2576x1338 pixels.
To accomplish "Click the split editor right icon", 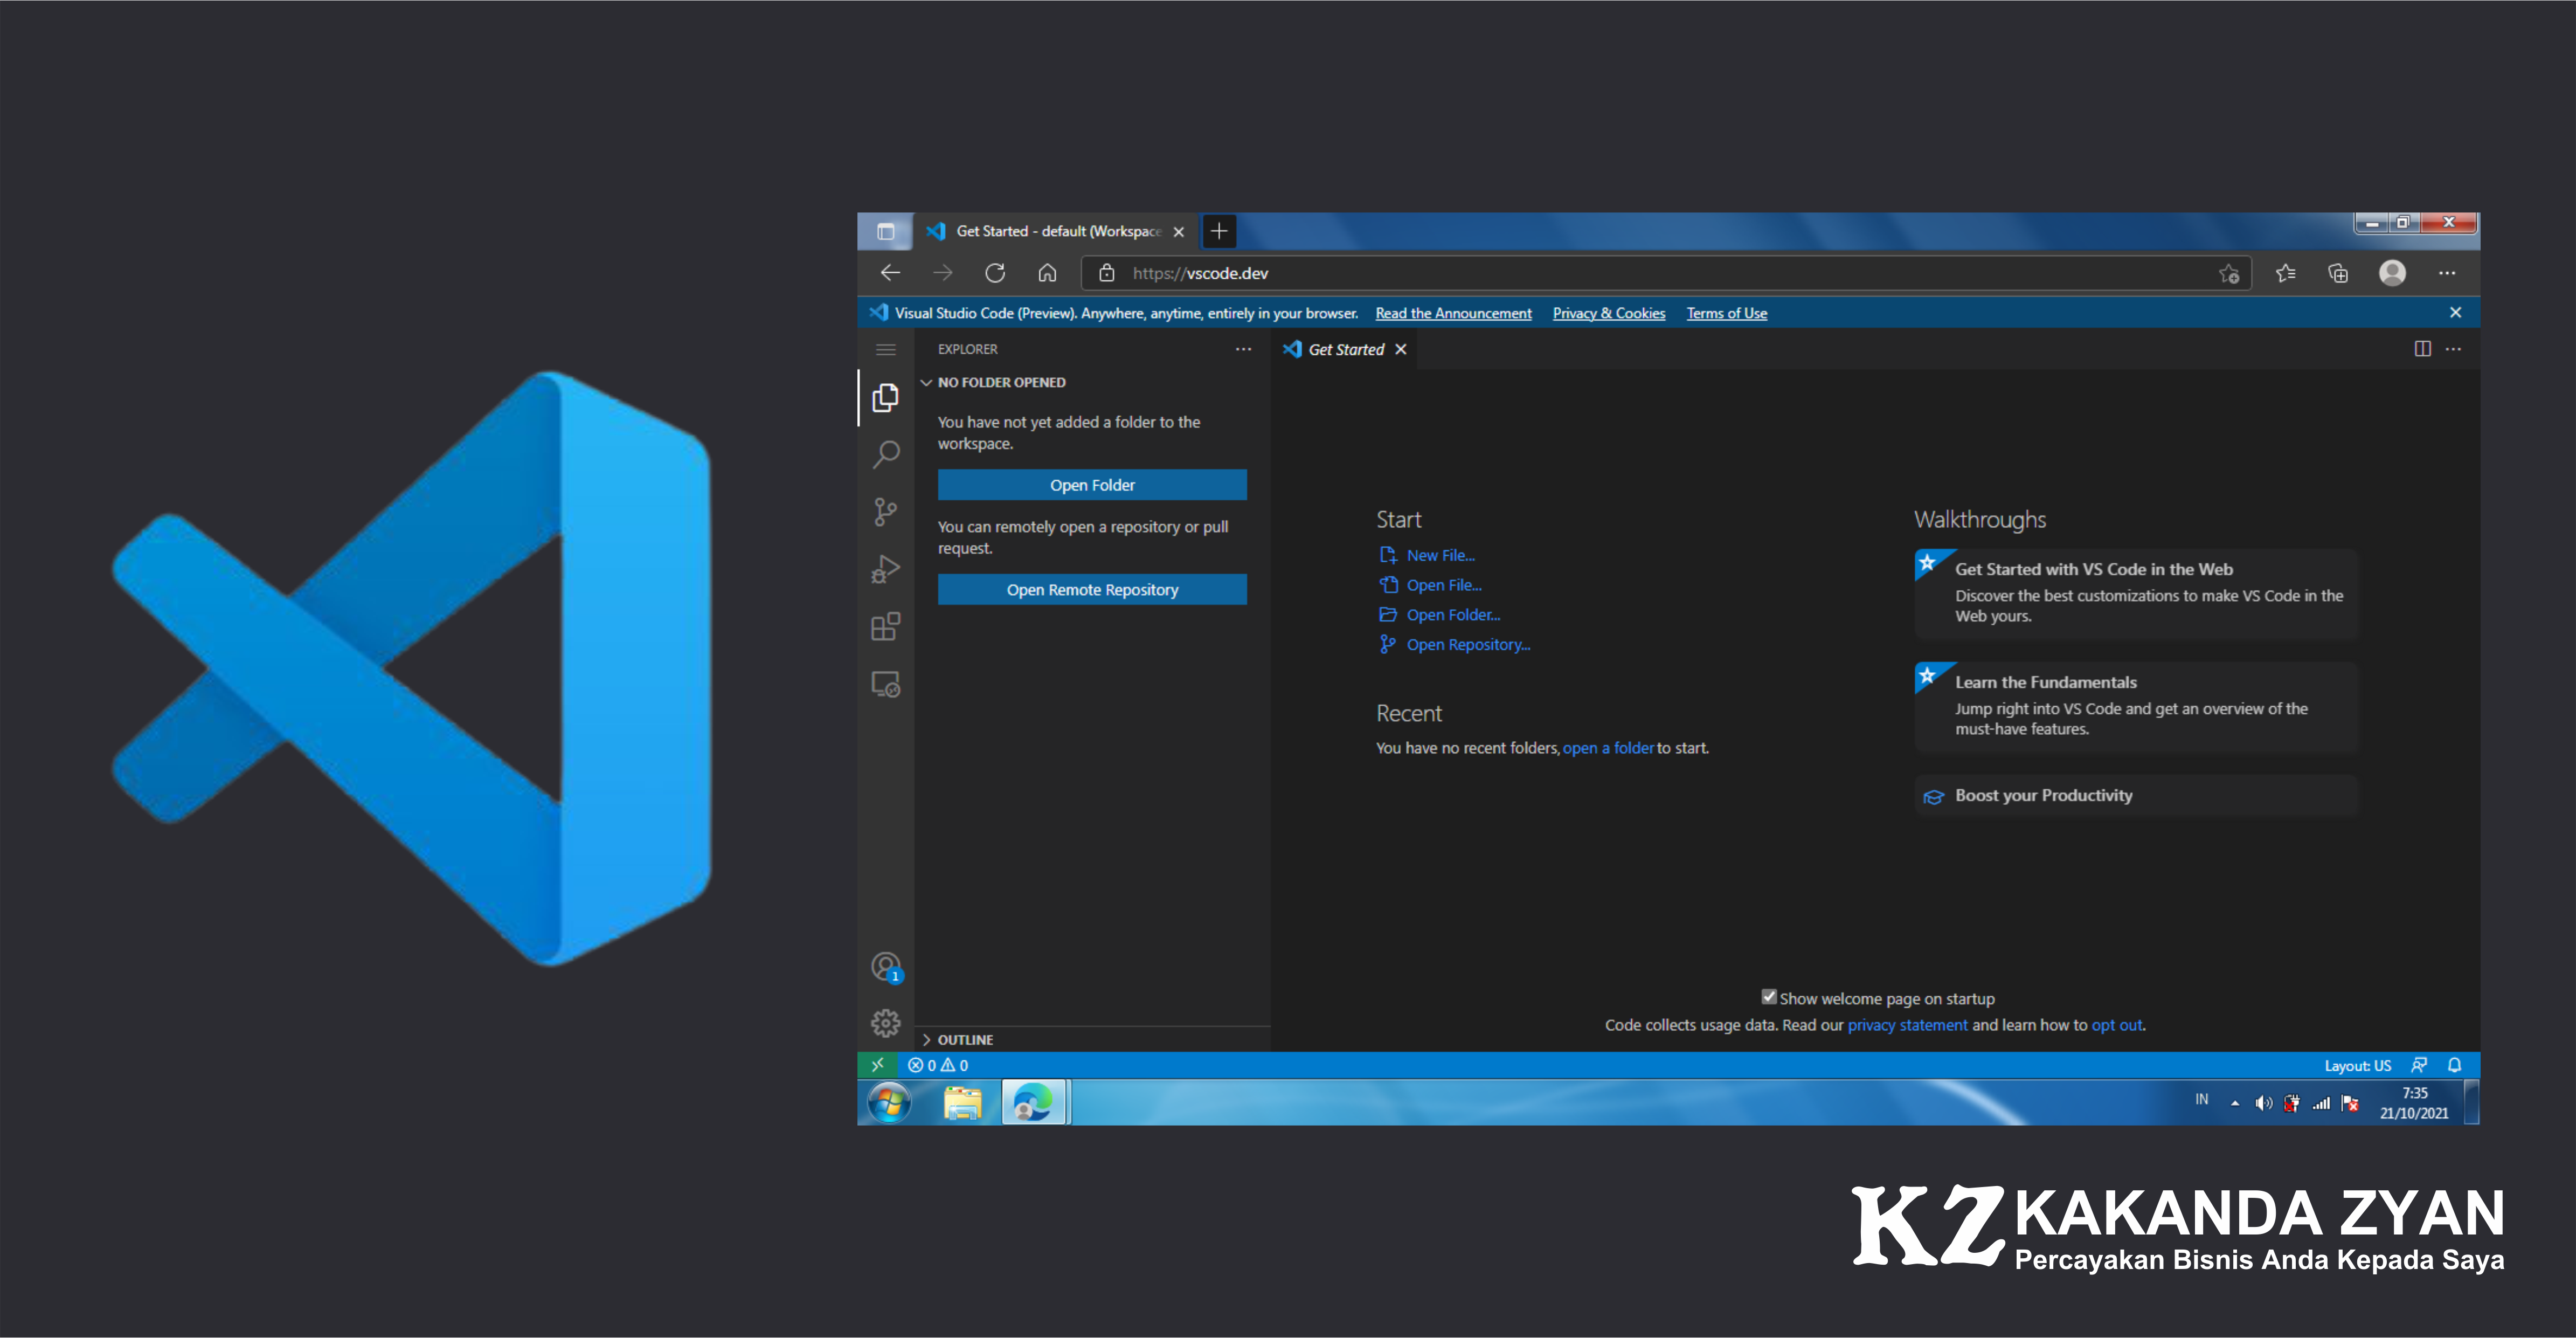I will (x=2422, y=349).
